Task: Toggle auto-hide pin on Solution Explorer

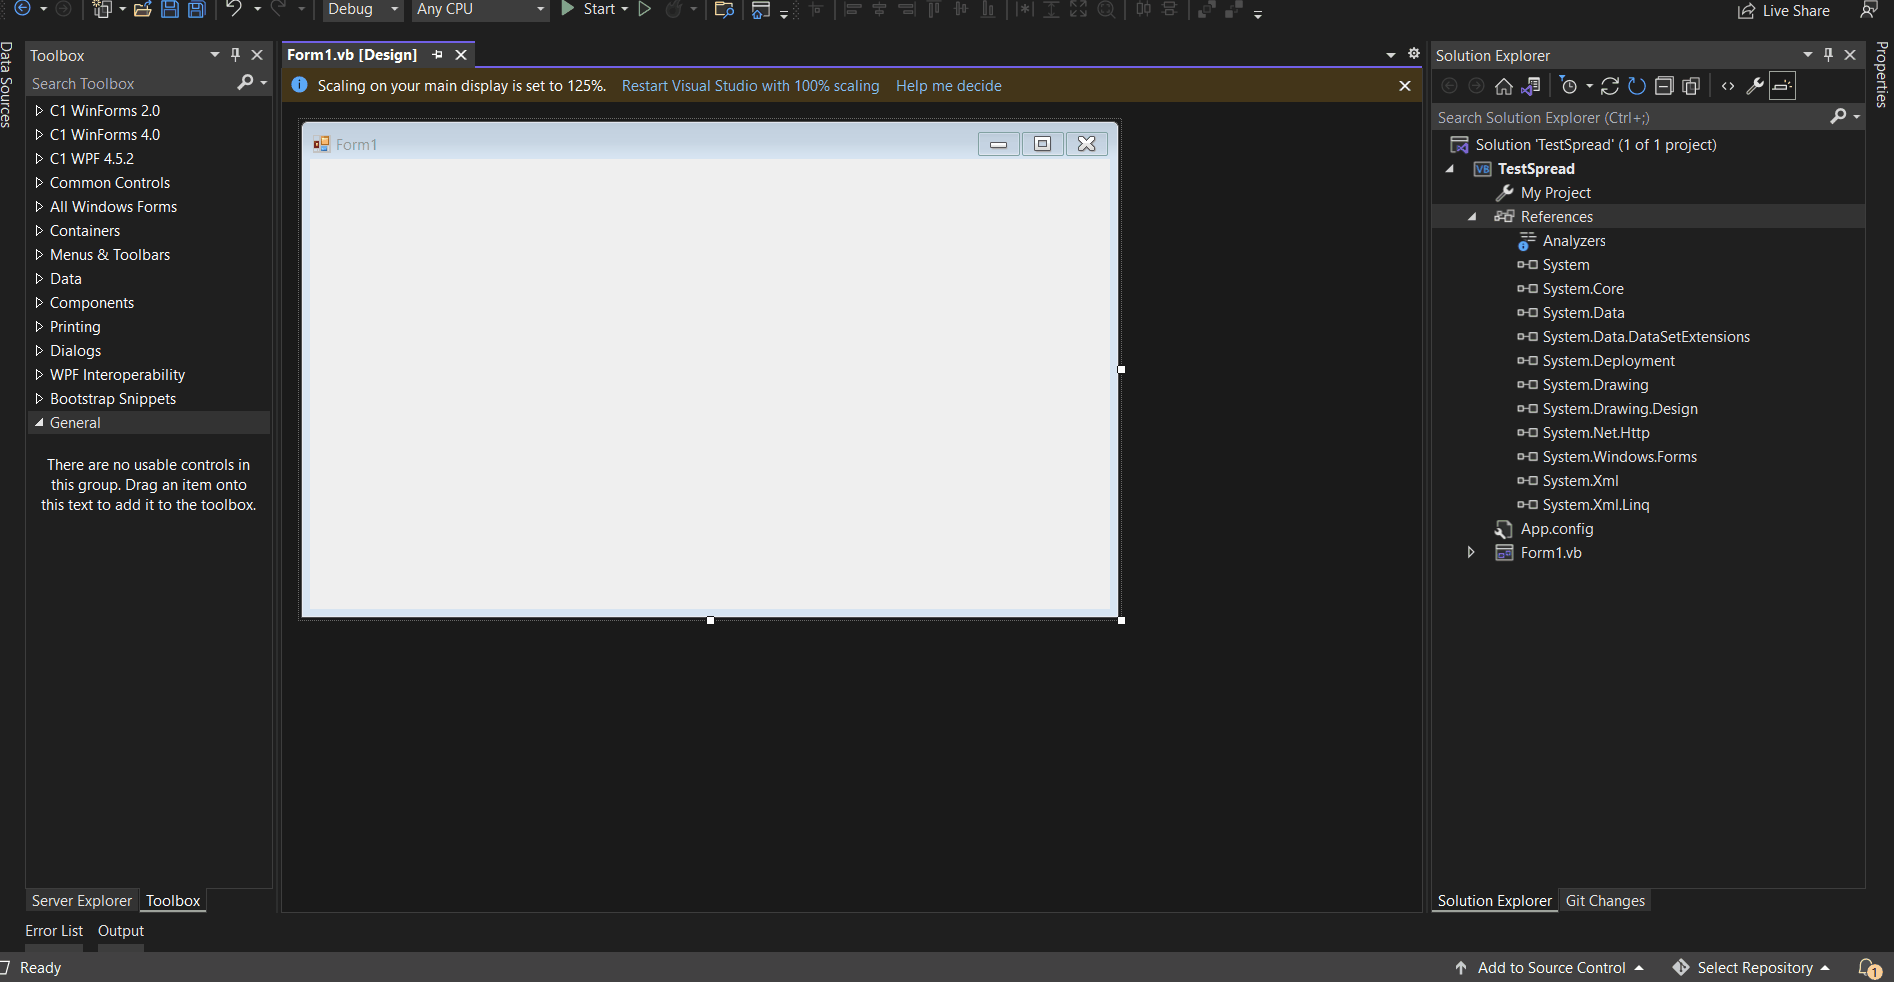Action: 1829,55
